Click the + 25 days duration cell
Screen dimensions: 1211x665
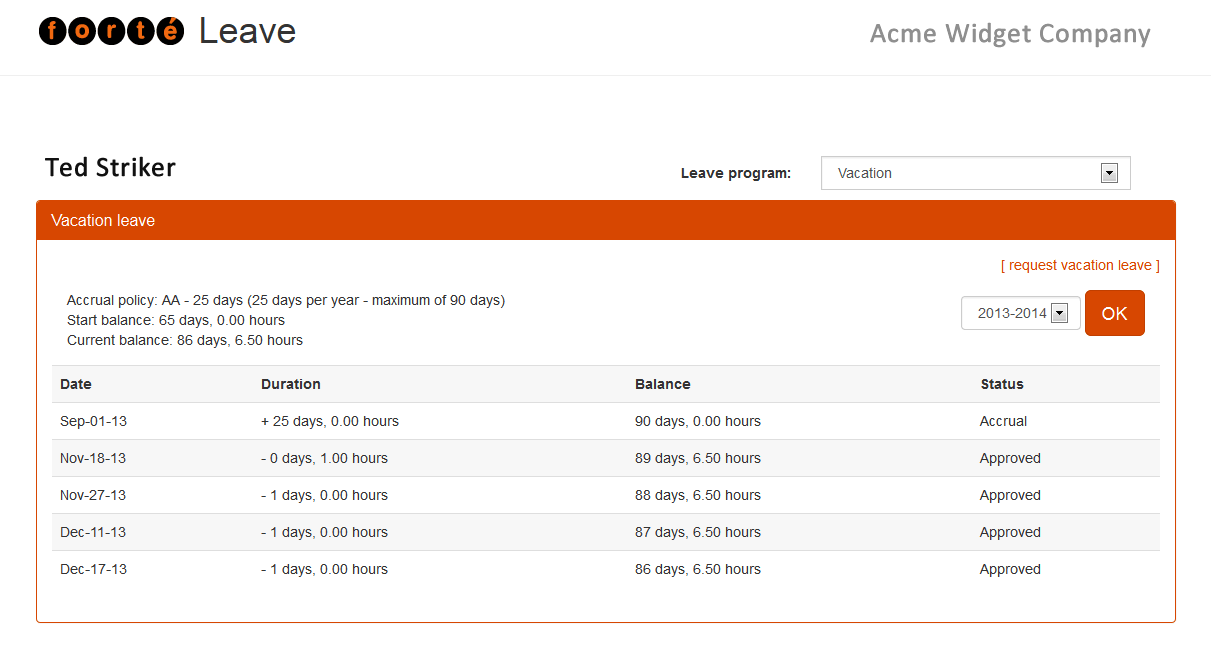[330, 421]
